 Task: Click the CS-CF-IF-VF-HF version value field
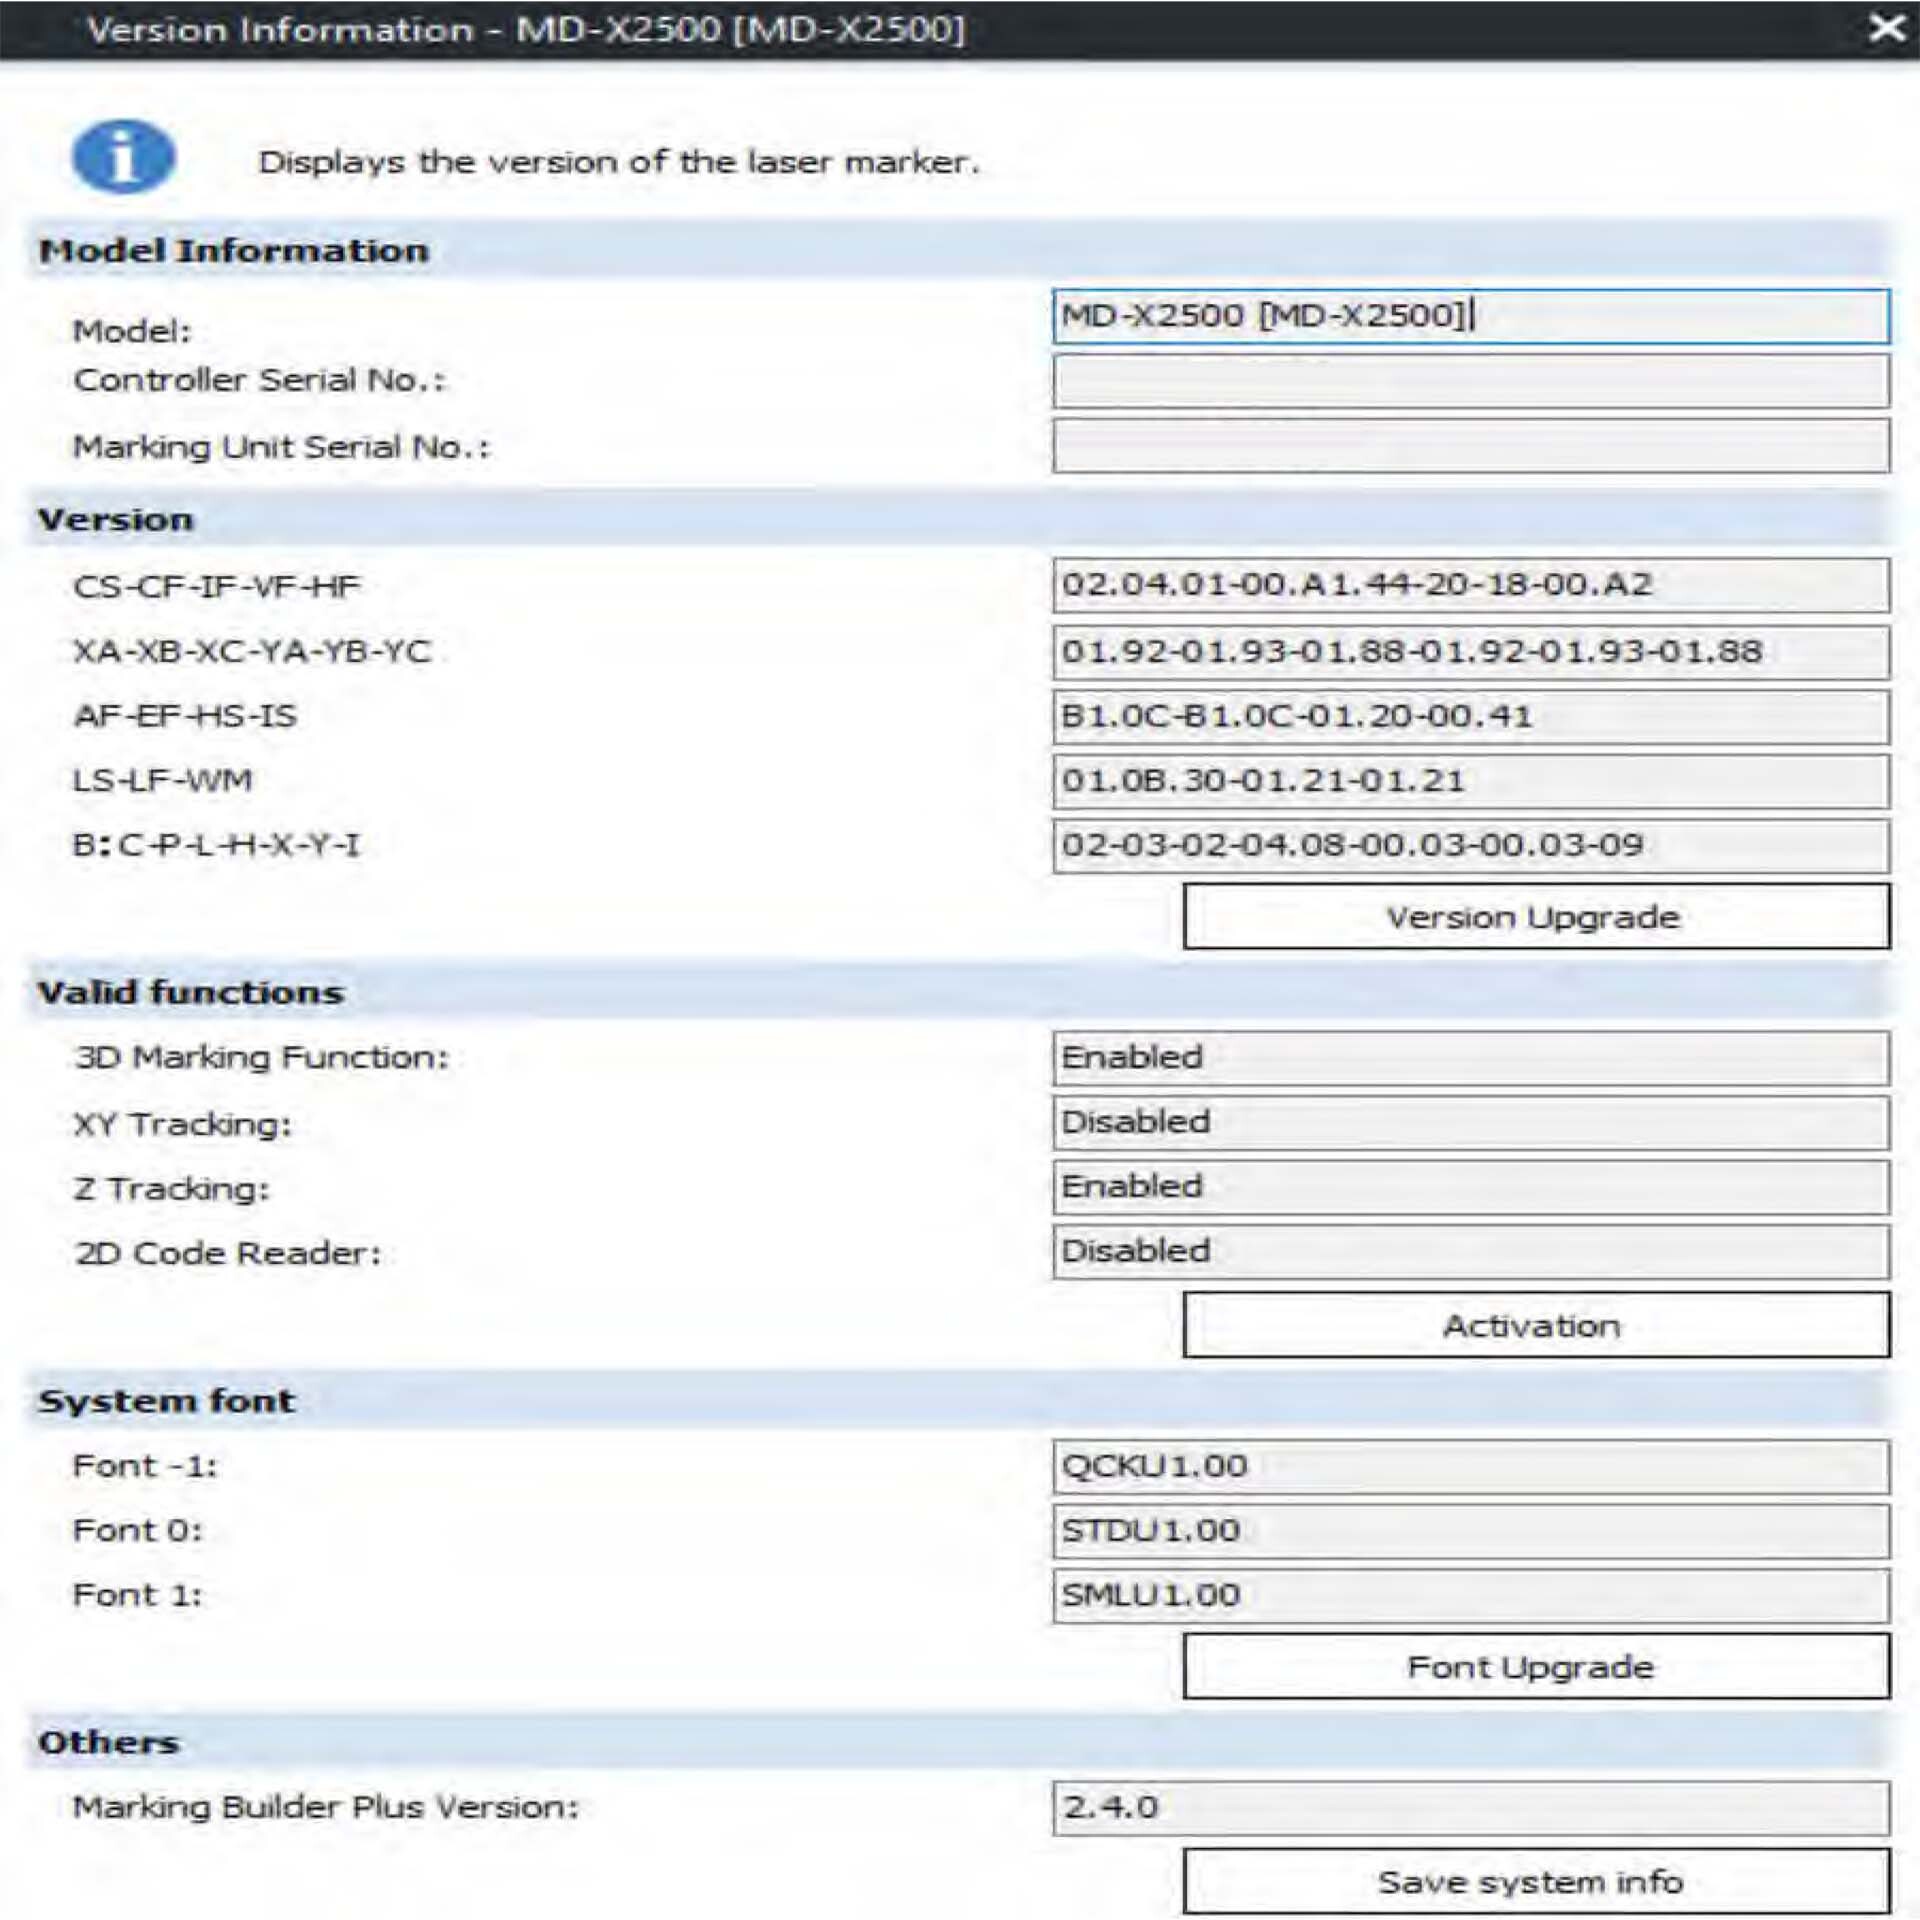(1471, 585)
